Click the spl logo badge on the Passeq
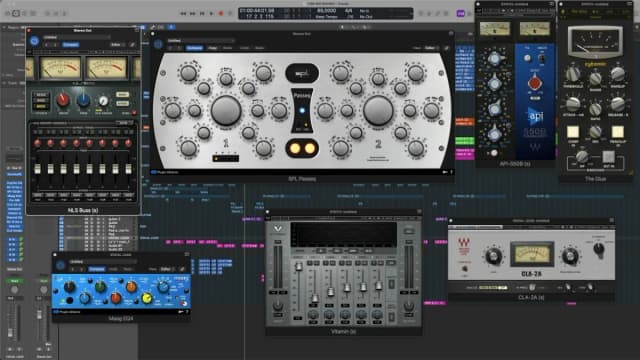The height and width of the screenshot is (360, 640). pos(302,73)
